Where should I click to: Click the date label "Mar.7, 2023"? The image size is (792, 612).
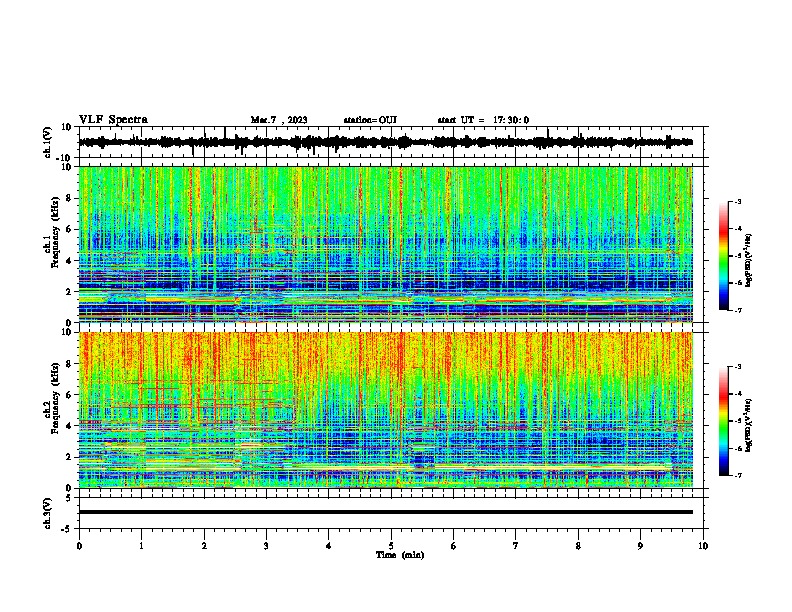coord(279,120)
